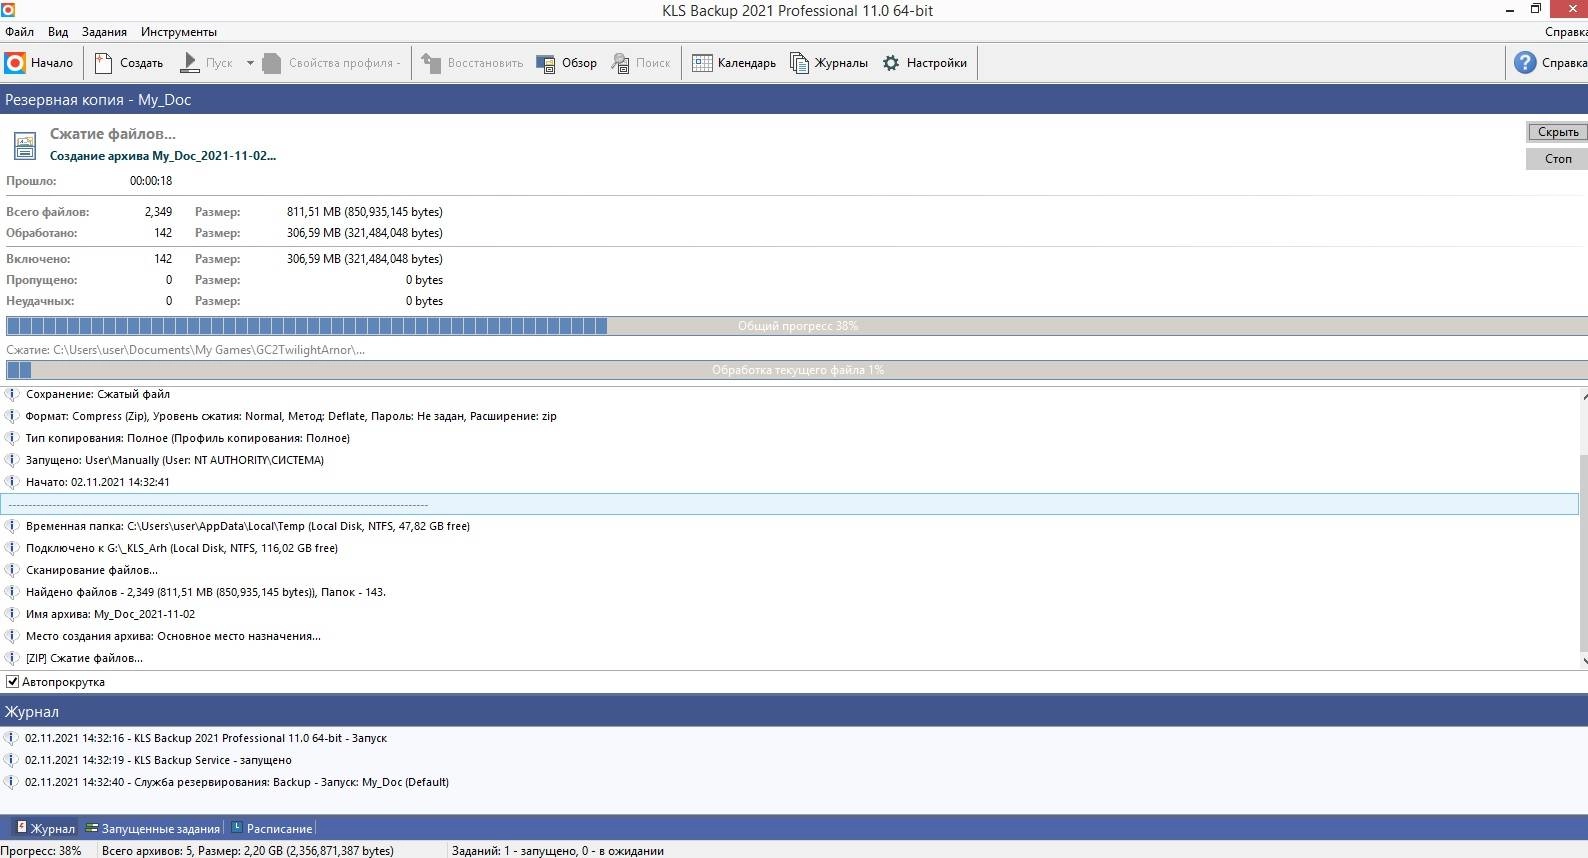1588x858 pixels.
Task: Click the 'Резервная копия - My_Doc' header
Action: tap(794, 99)
